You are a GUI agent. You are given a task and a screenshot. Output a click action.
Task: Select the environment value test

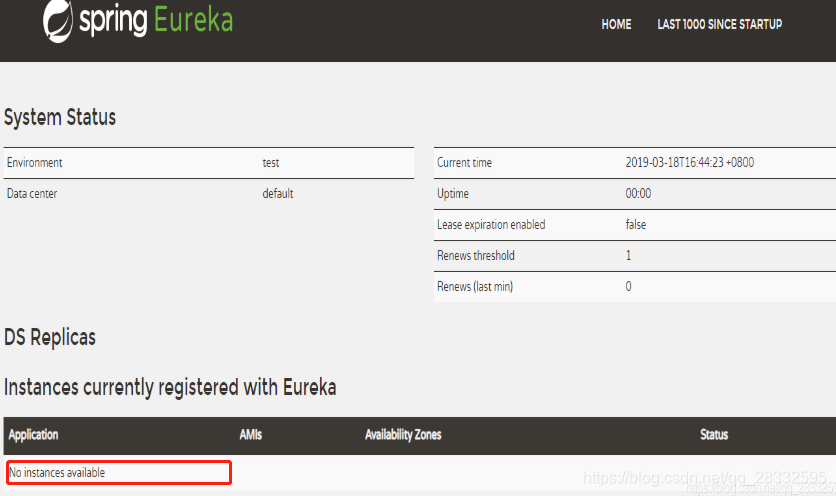(271, 163)
